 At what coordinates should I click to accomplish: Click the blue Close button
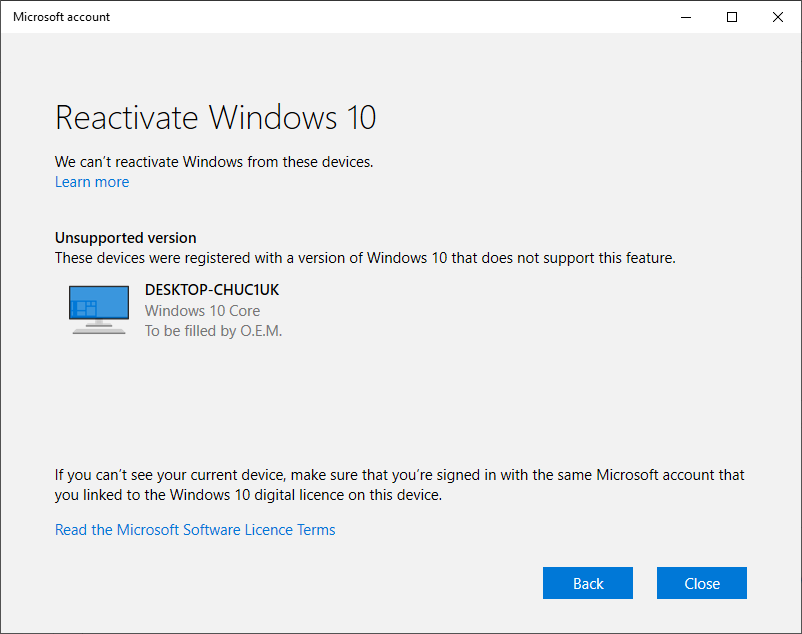701,584
